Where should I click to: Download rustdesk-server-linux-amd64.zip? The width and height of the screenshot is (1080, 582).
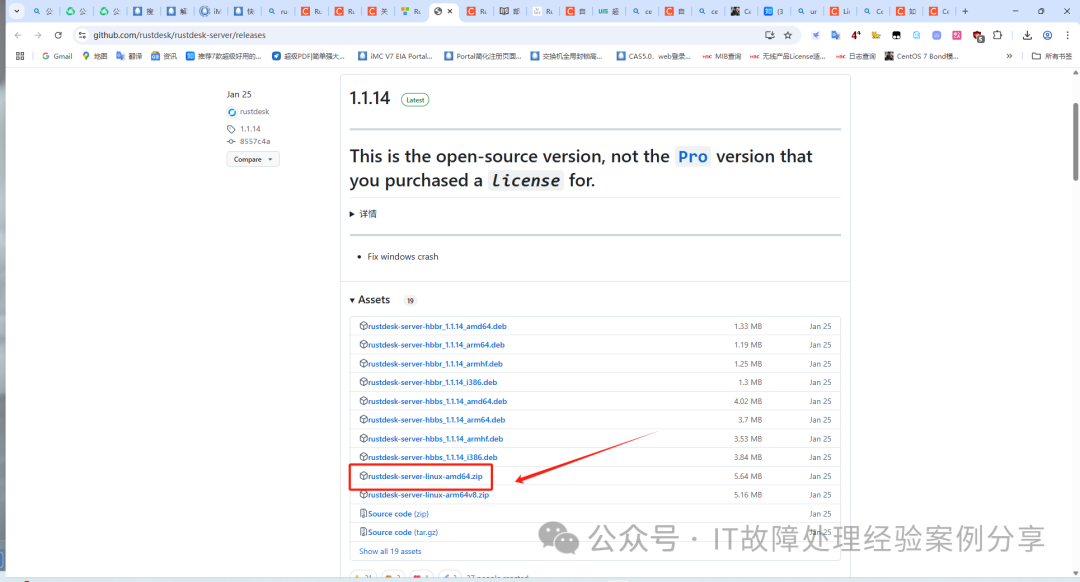click(x=425, y=476)
